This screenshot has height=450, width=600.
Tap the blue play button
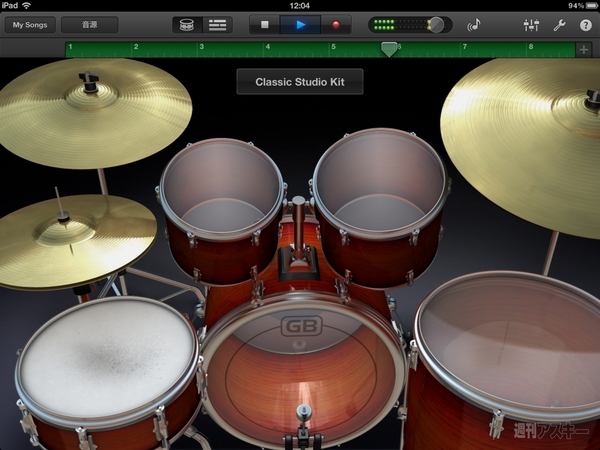[300, 25]
